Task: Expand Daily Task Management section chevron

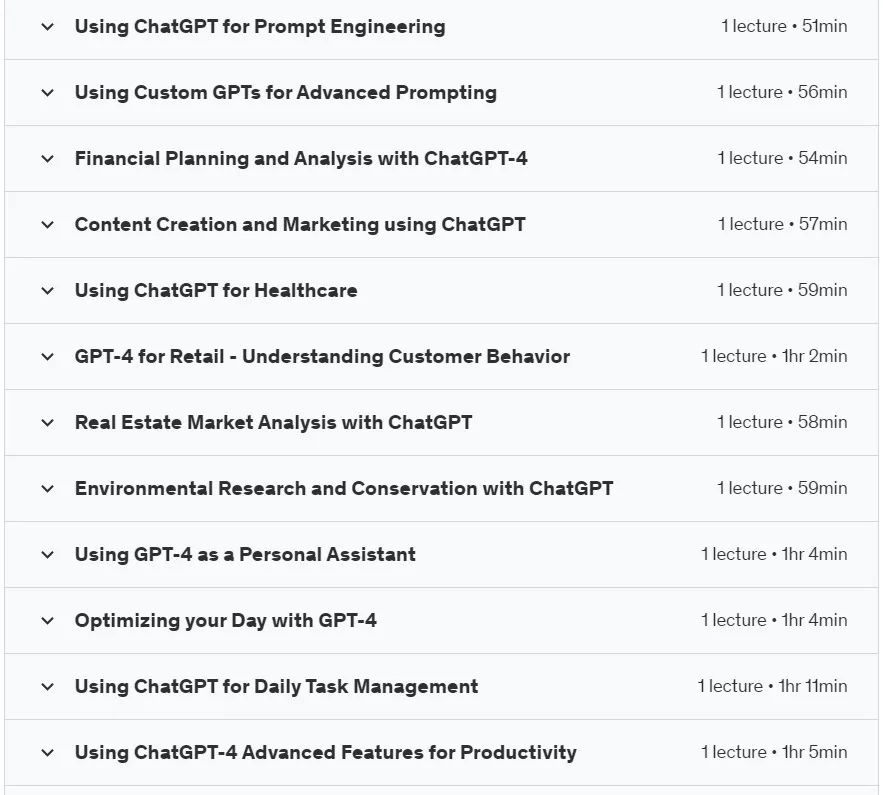Action: (x=48, y=686)
